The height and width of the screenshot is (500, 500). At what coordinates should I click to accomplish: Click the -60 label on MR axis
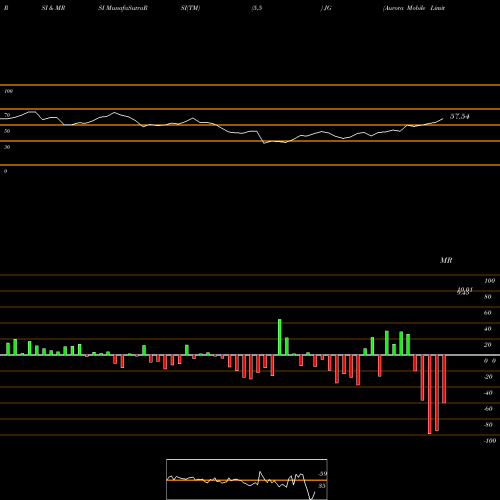tap(488, 409)
